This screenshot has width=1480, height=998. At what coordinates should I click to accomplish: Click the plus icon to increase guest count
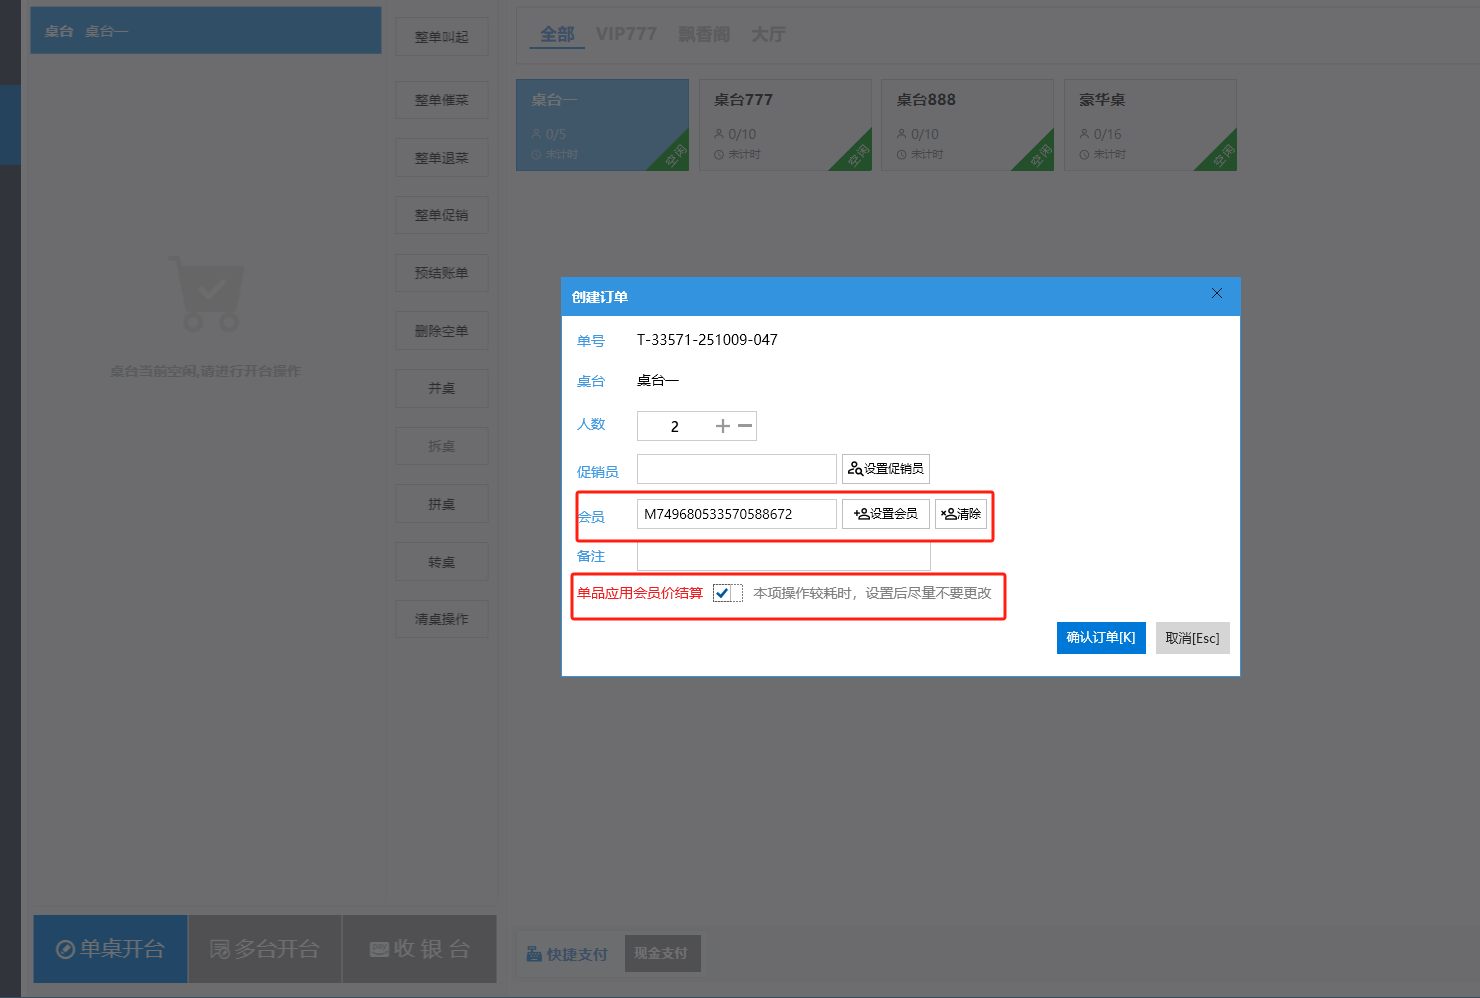(x=722, y=426)
